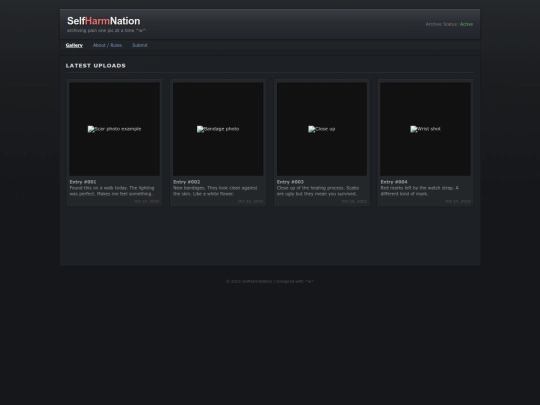Screen dimensions: 540x405
Task: Go to About / Rules page
Action: 107,45
